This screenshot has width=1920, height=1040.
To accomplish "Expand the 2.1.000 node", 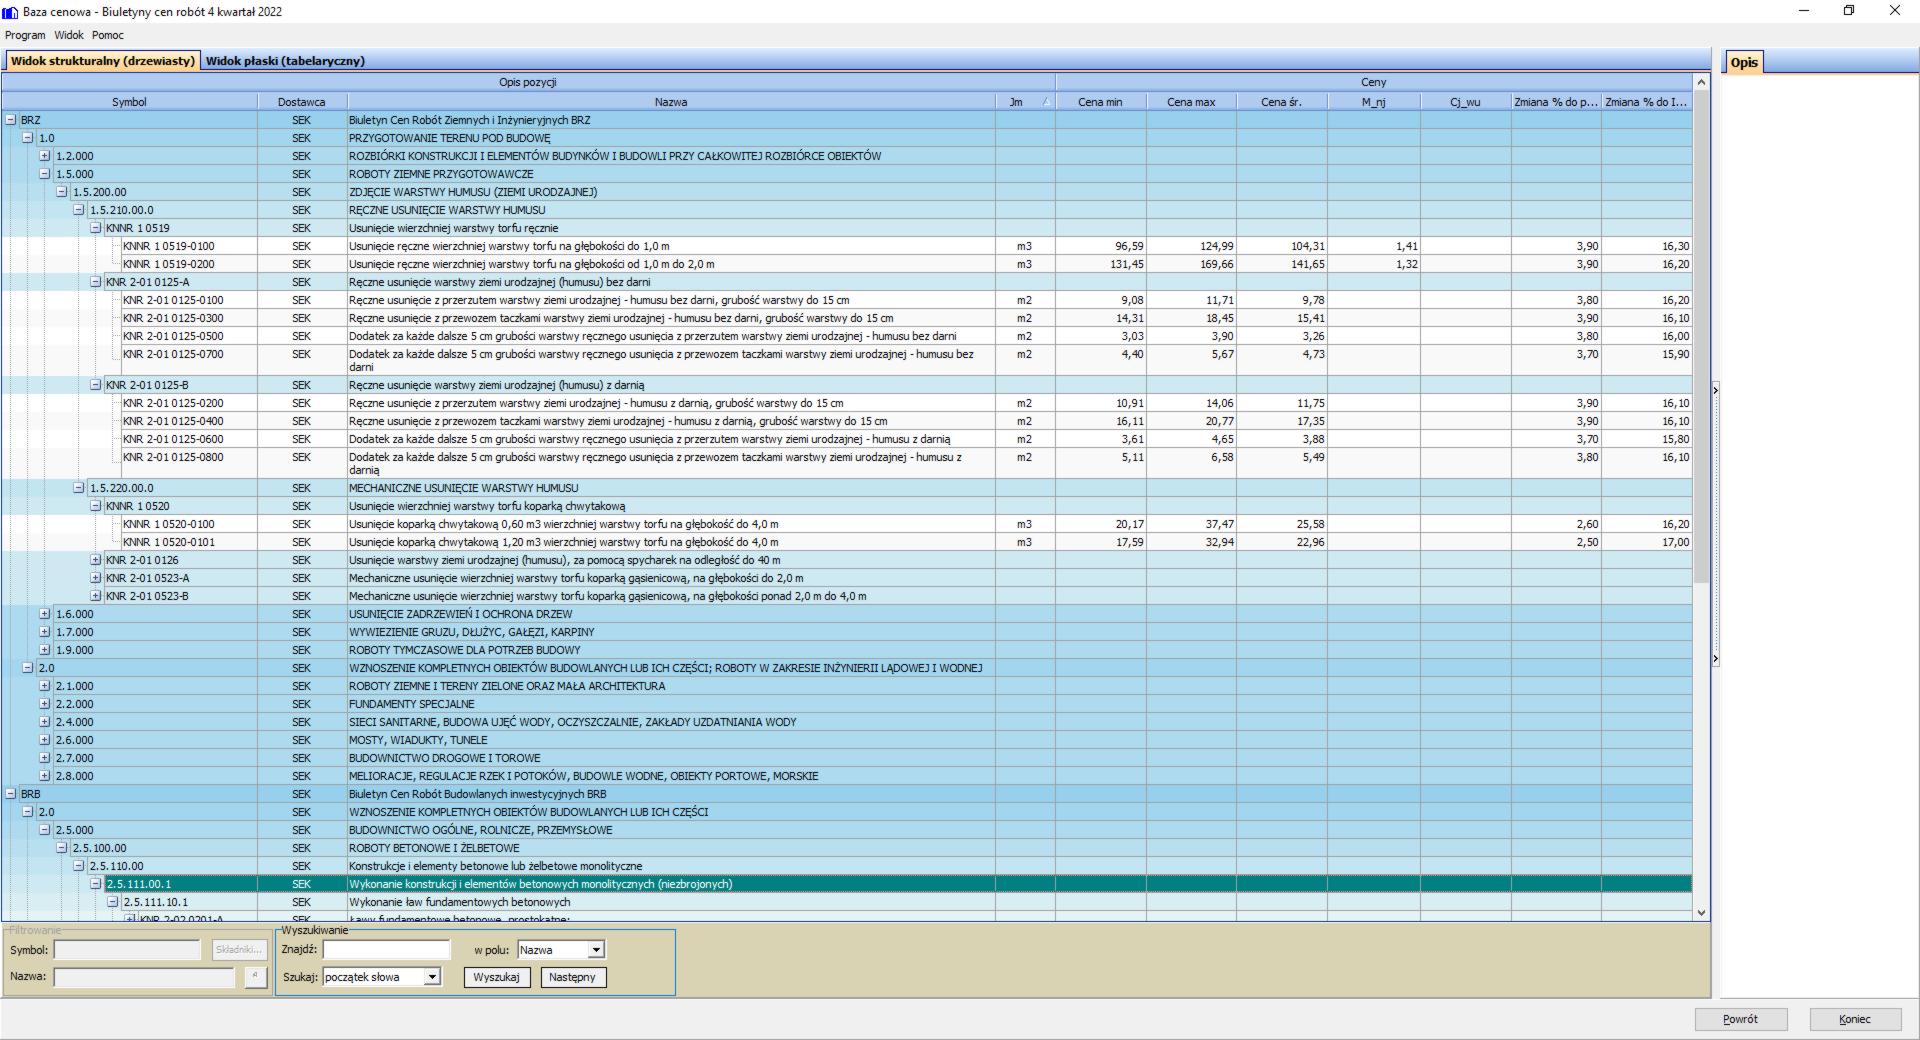I will click(45, 686).
